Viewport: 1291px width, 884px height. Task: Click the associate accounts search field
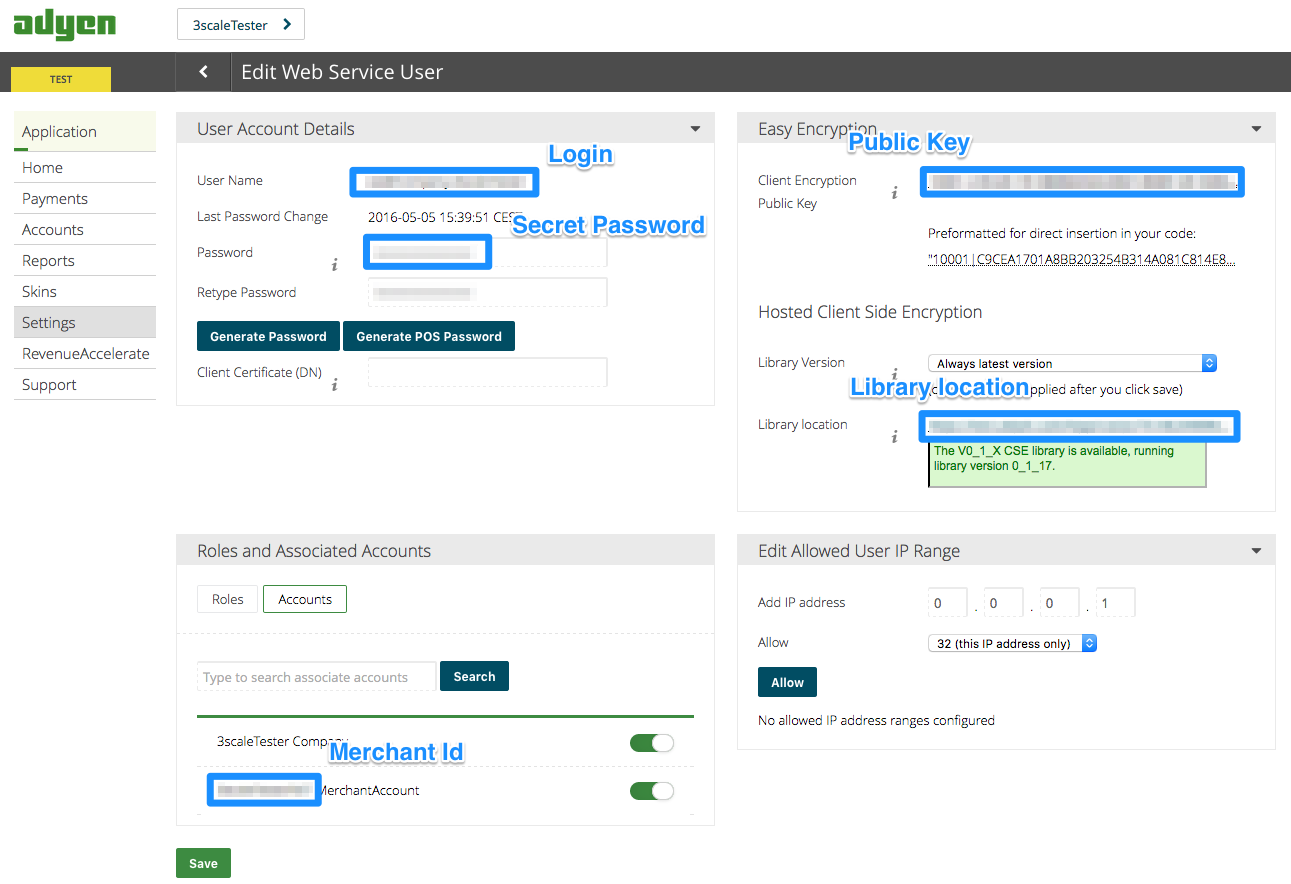316,677
